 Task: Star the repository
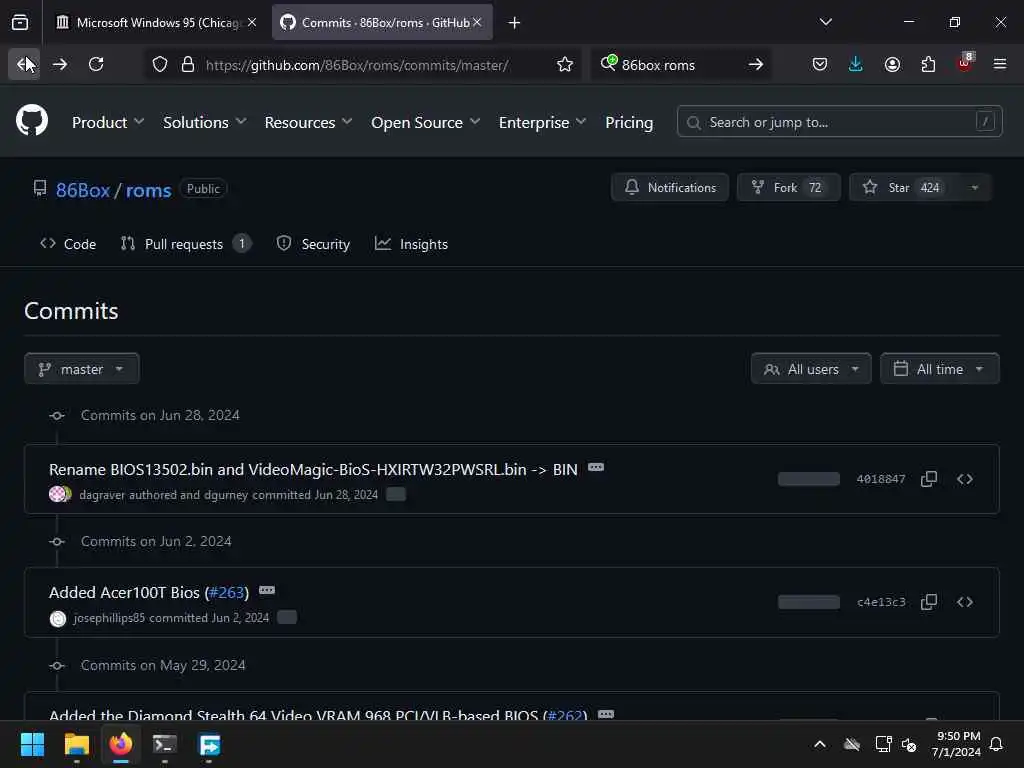click(x=901, y=187)
